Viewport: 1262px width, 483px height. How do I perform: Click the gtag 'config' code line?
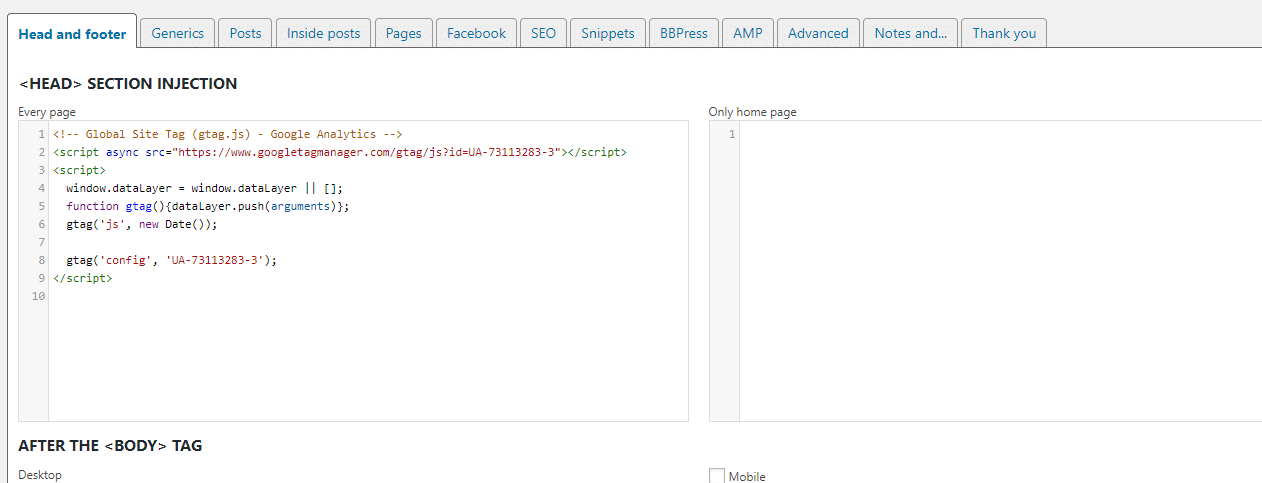click(171, 260)
